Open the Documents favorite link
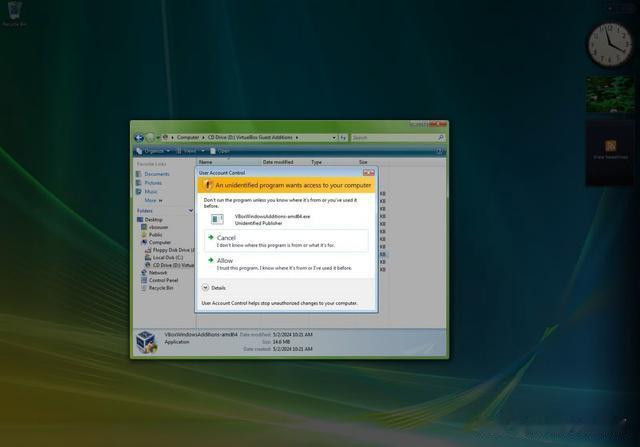This screenshot has height=447, width=640. (x=157, y=174)
